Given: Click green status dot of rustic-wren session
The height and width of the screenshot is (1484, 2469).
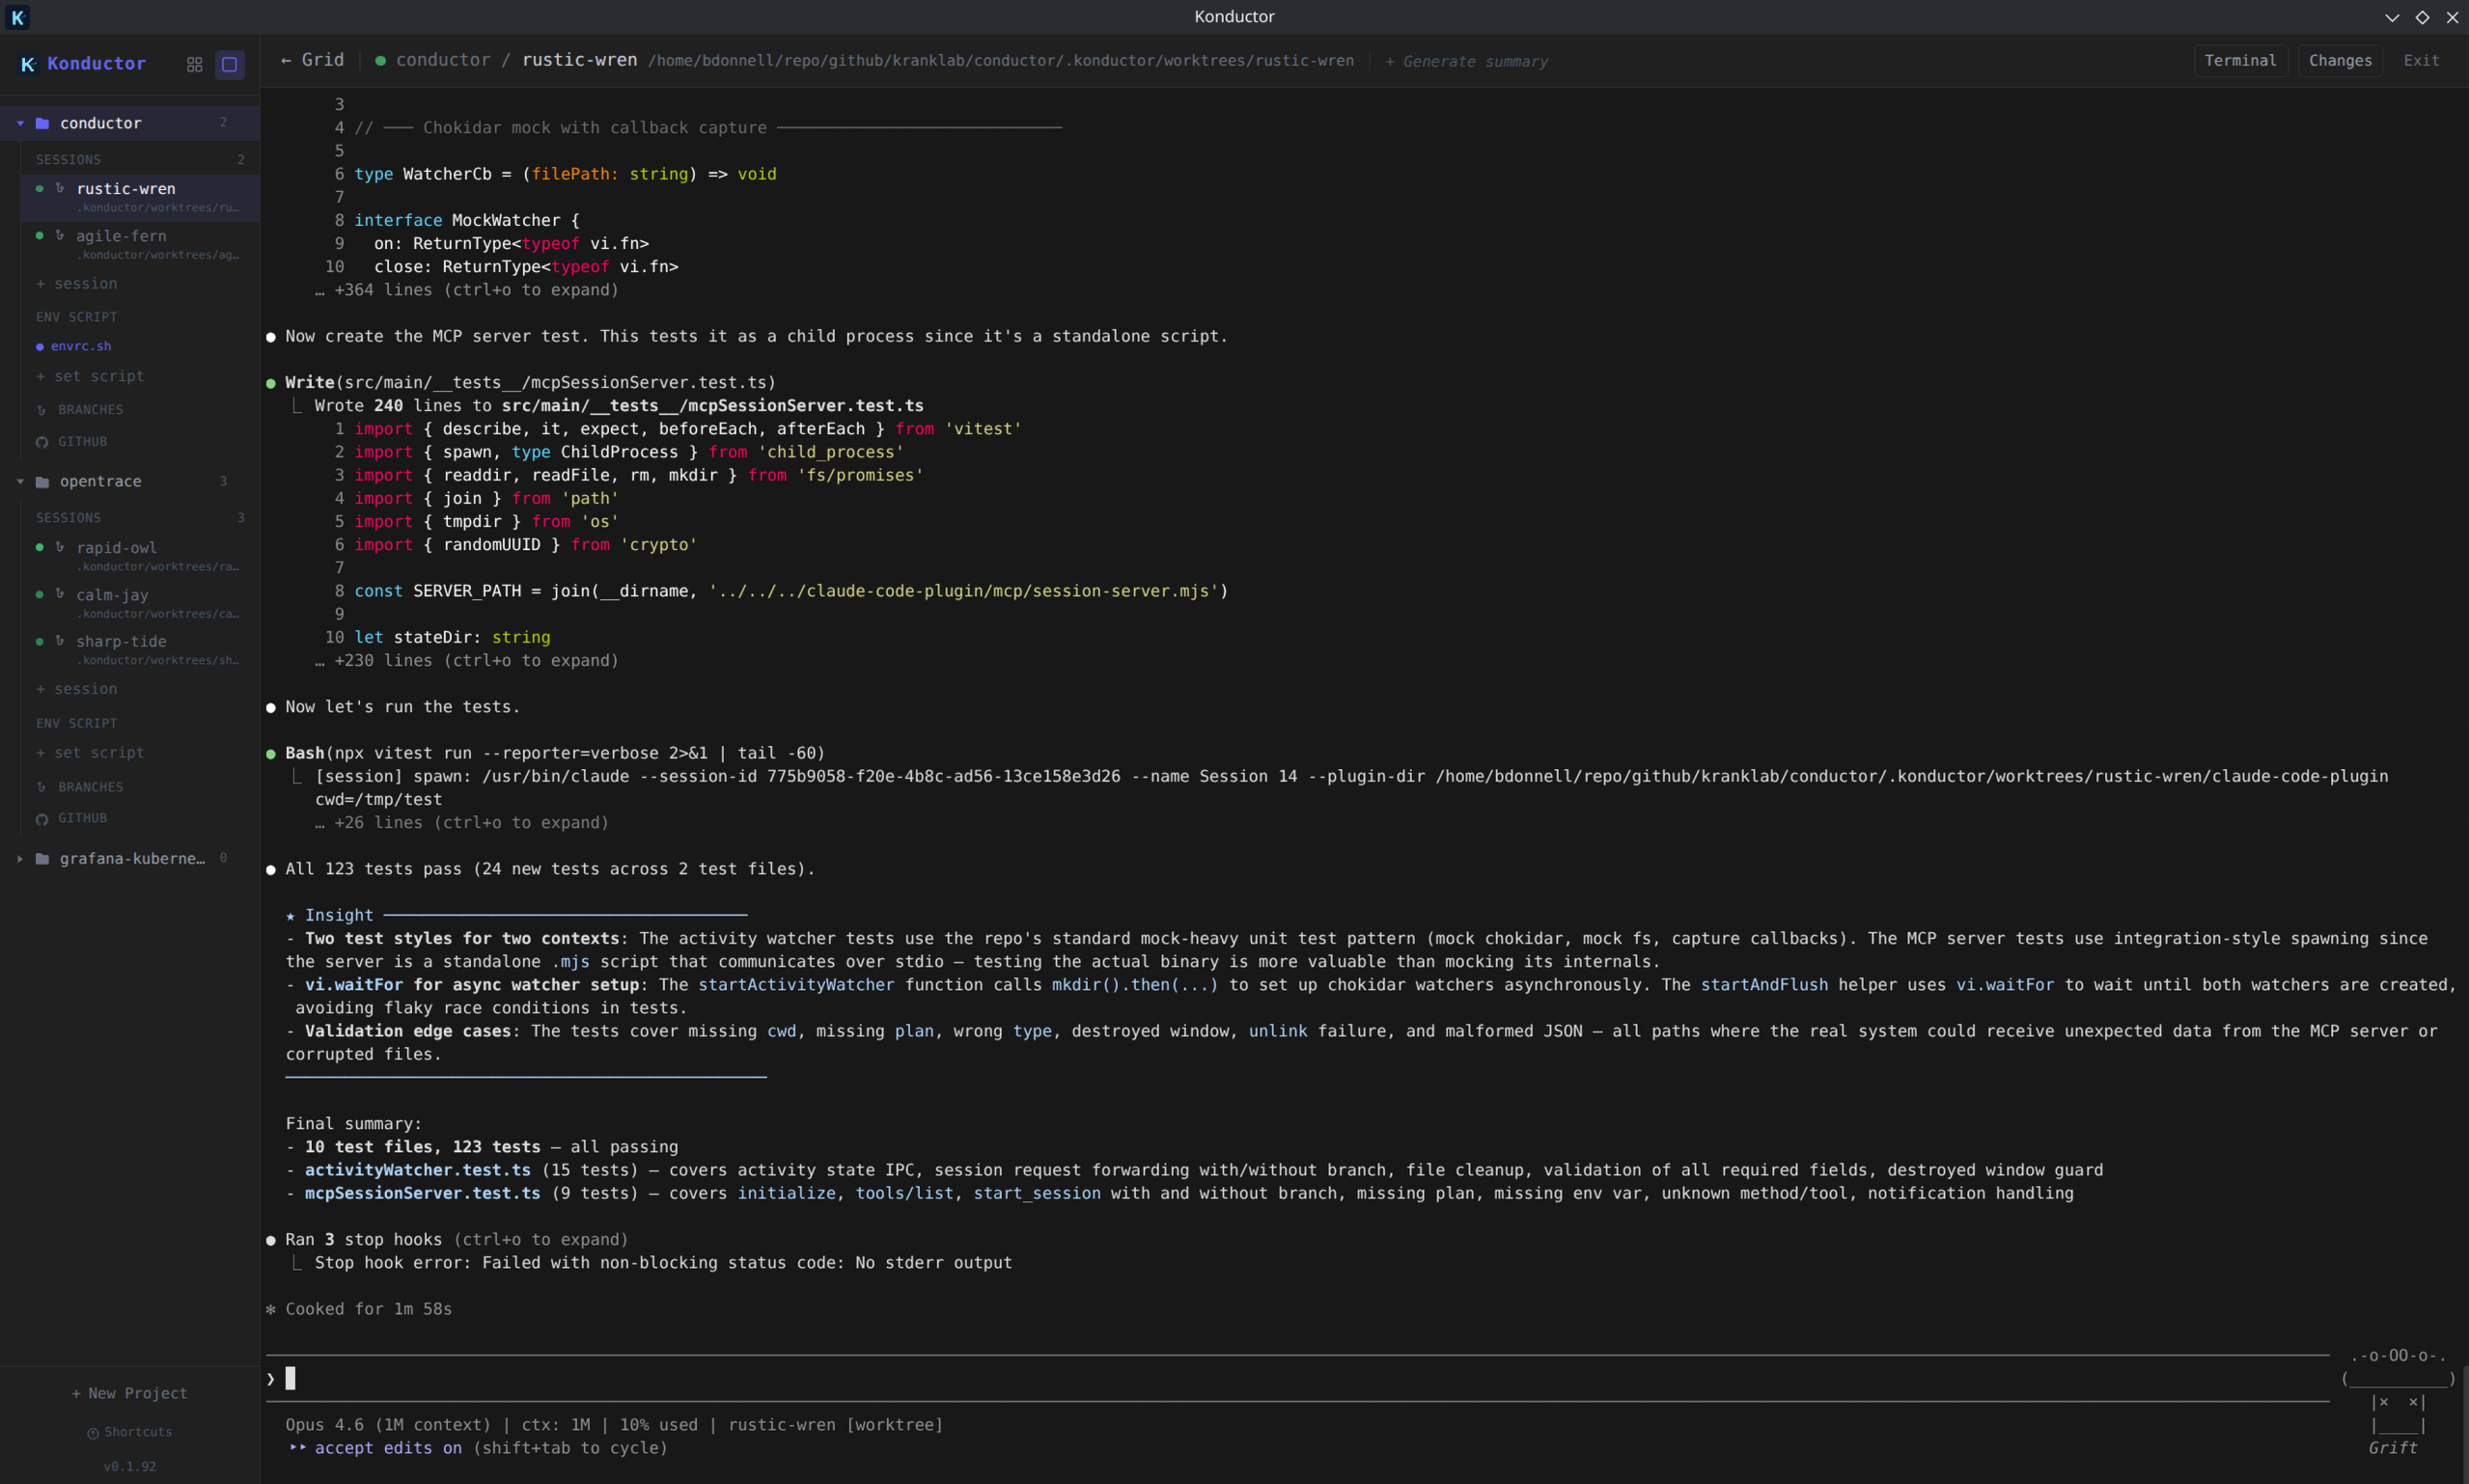Looking at the screenshot, I should pyautogui.click(x=39, y=188).
